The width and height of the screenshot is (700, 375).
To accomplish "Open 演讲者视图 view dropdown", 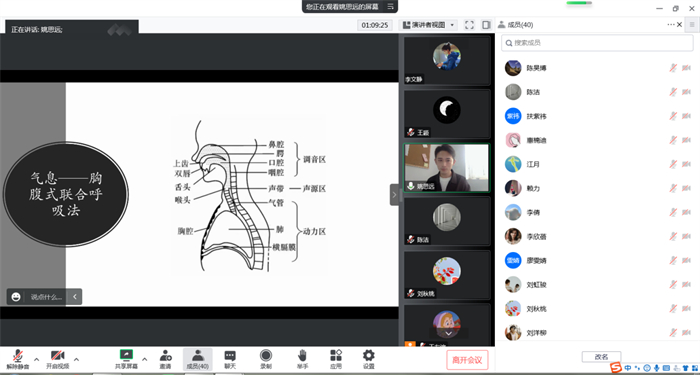I will (429, 25).
